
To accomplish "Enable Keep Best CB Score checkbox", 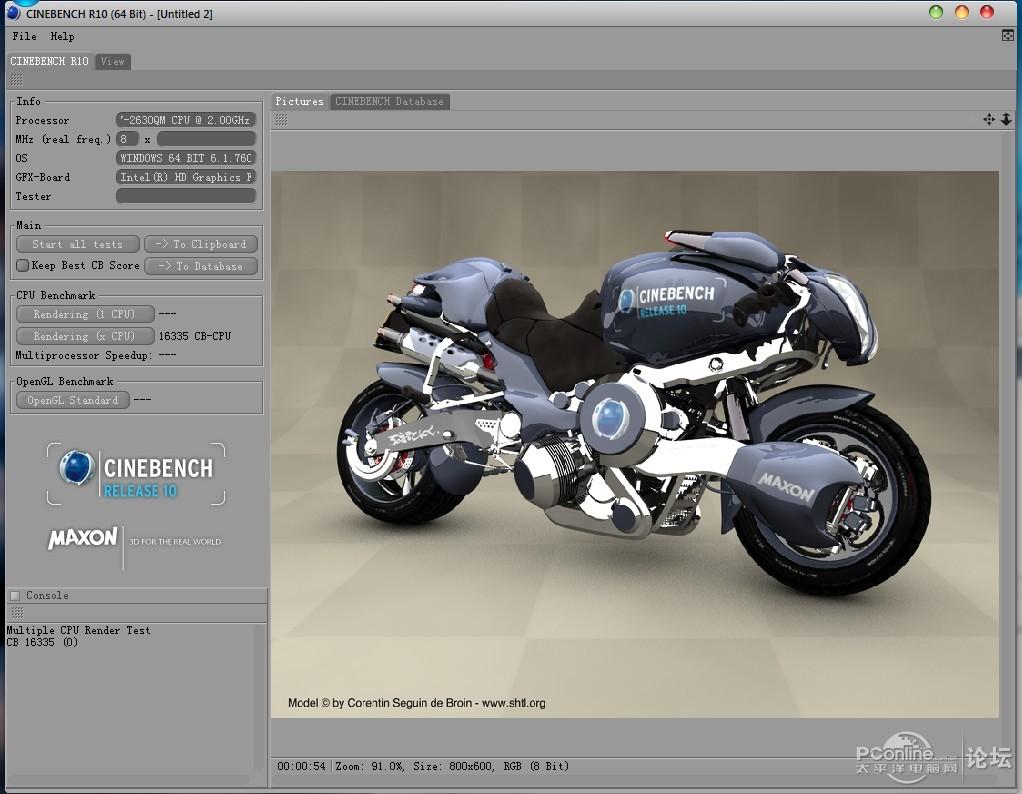I will 22,265.
